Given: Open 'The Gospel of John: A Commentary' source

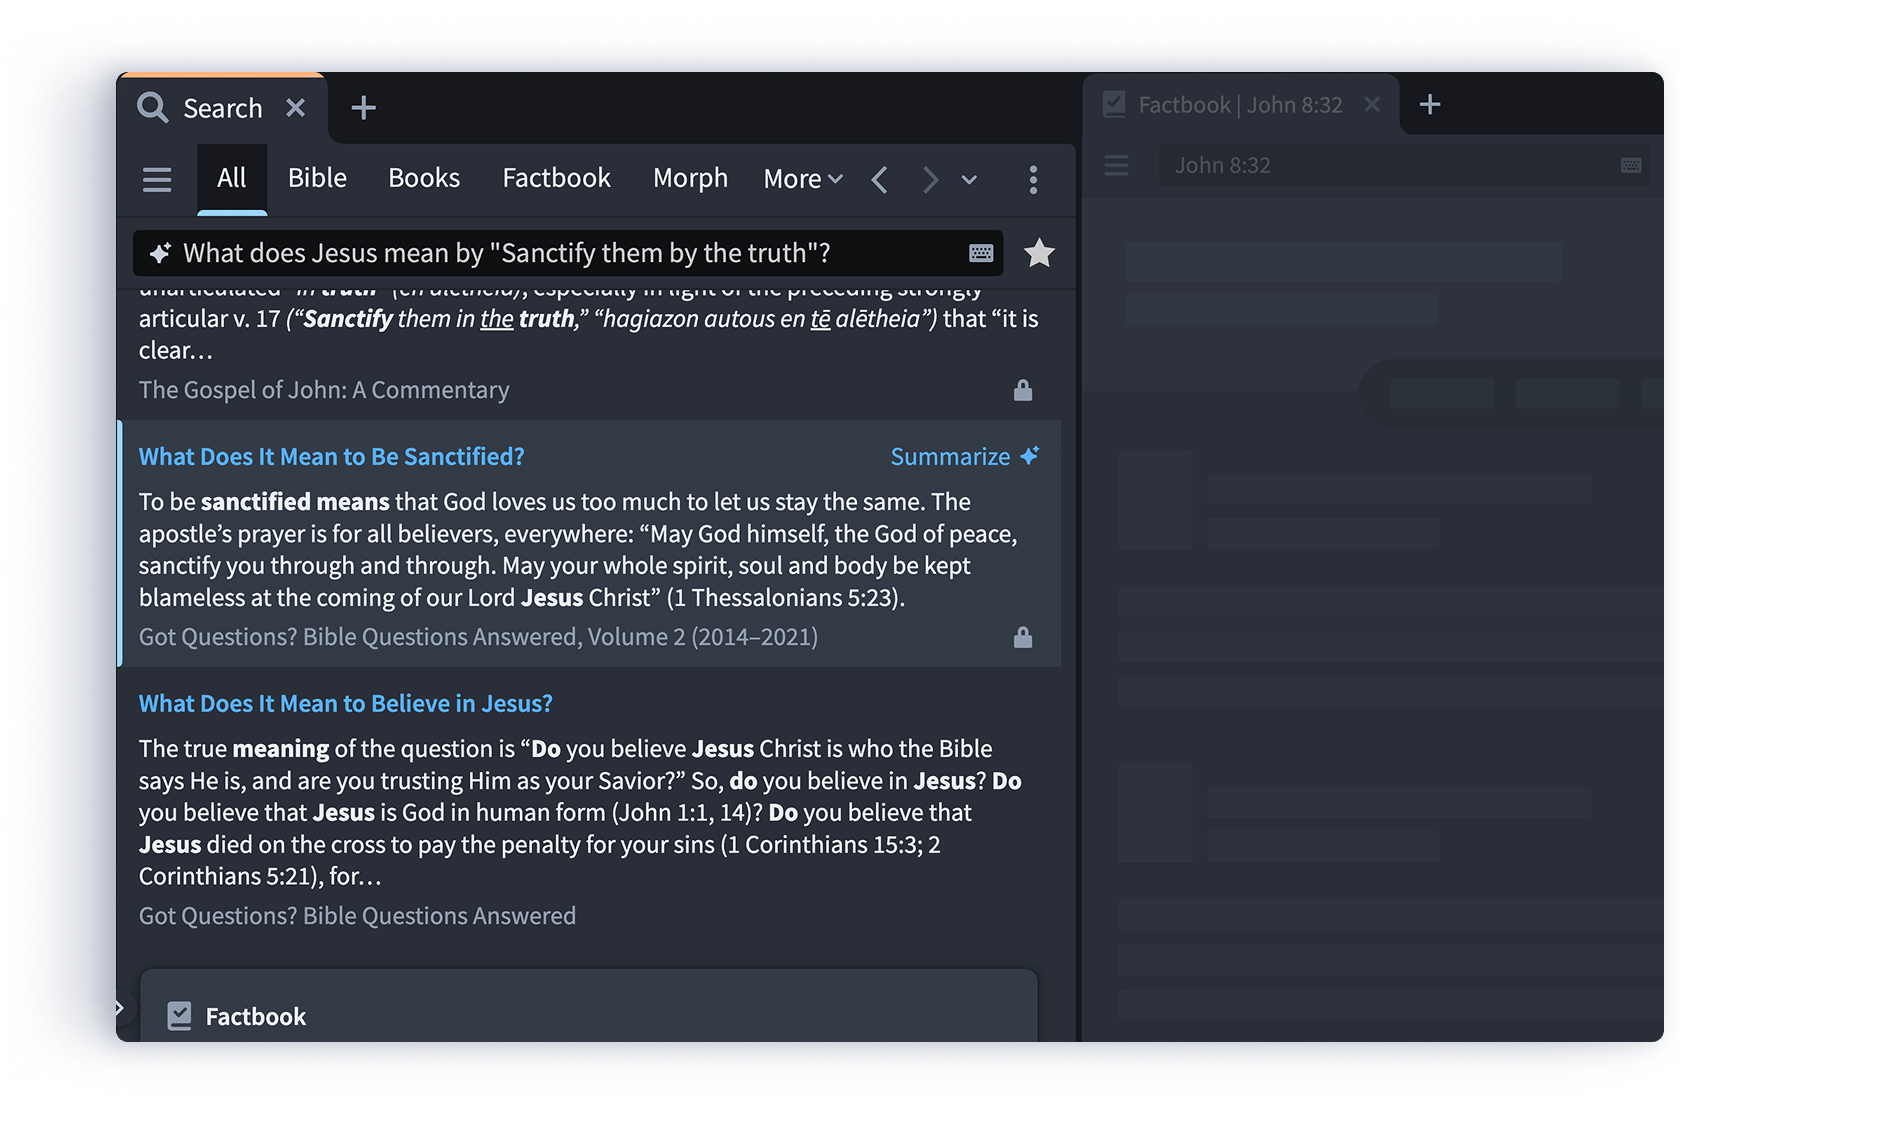Looking at the screenshot, I should coord(324,390).
